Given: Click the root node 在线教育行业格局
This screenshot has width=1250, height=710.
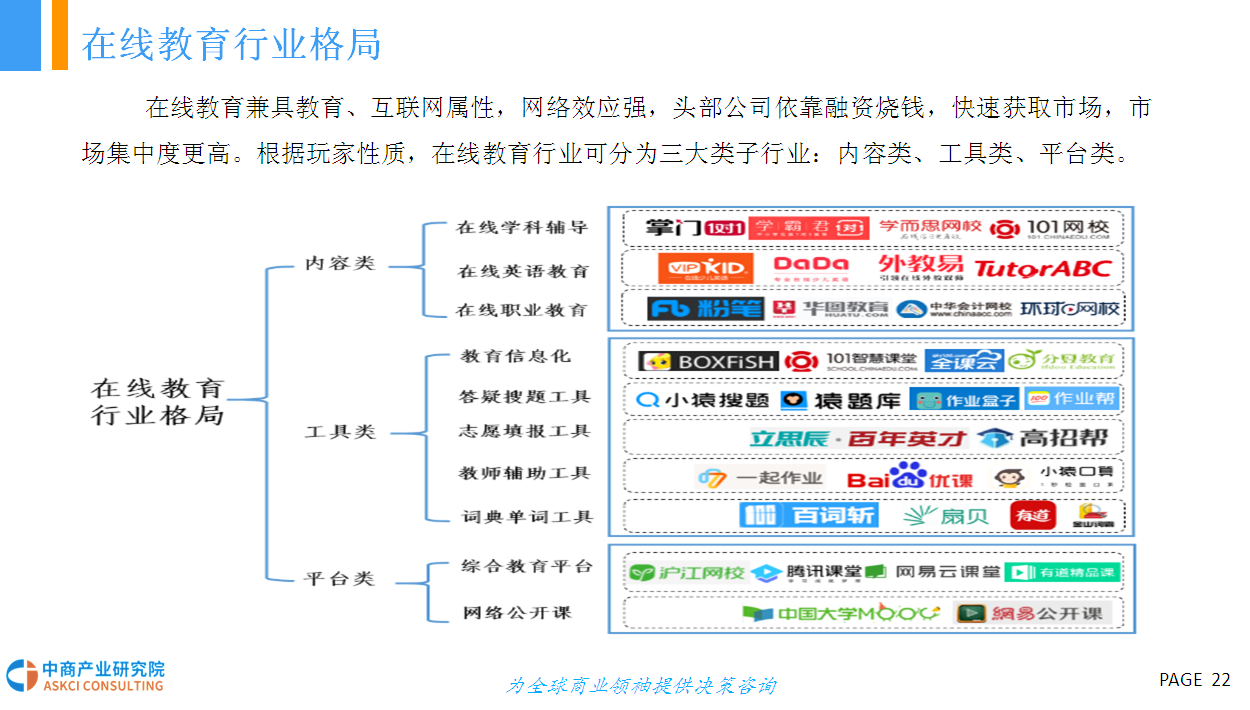Looking at the screenshot, I should 158,402.
